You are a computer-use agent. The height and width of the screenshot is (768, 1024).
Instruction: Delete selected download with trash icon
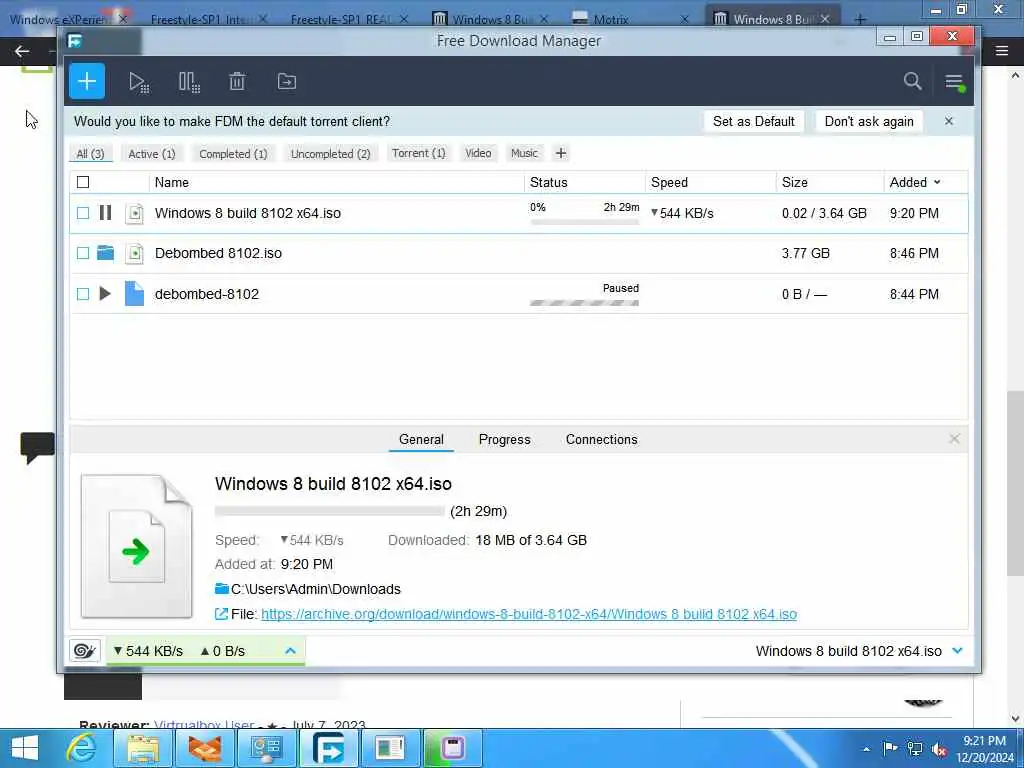point(237,82)
